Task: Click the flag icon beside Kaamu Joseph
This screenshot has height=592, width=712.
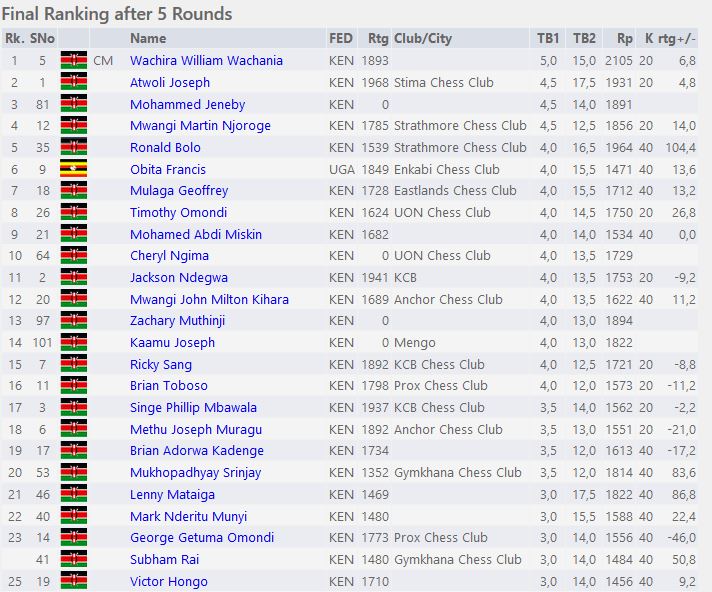Action: click(74, 342)
